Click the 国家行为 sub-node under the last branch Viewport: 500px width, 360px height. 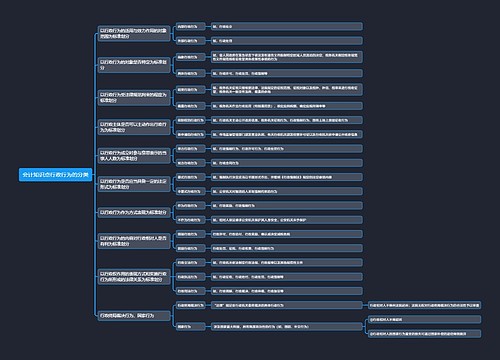190,327
